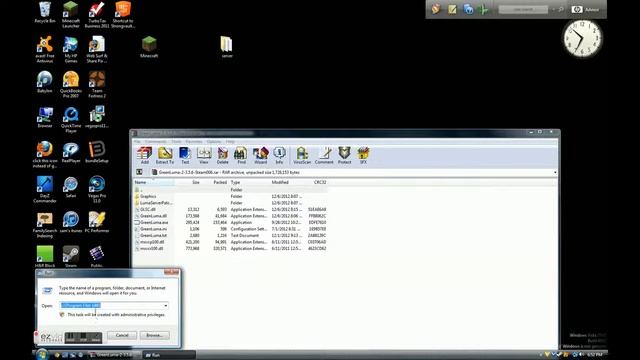Click the Windows Start orb
The width and height of the screenshot is (640, 360).
(x=42, y=355)
